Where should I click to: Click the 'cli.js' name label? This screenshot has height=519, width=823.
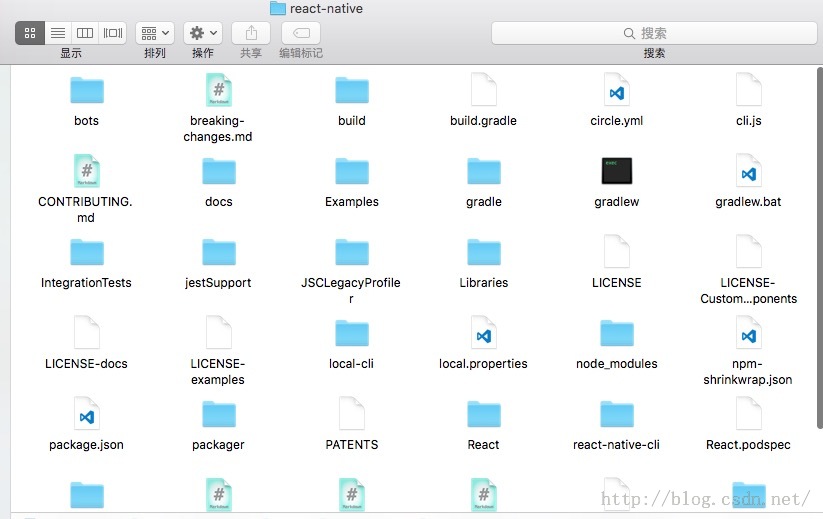click(x=749, y=121)
